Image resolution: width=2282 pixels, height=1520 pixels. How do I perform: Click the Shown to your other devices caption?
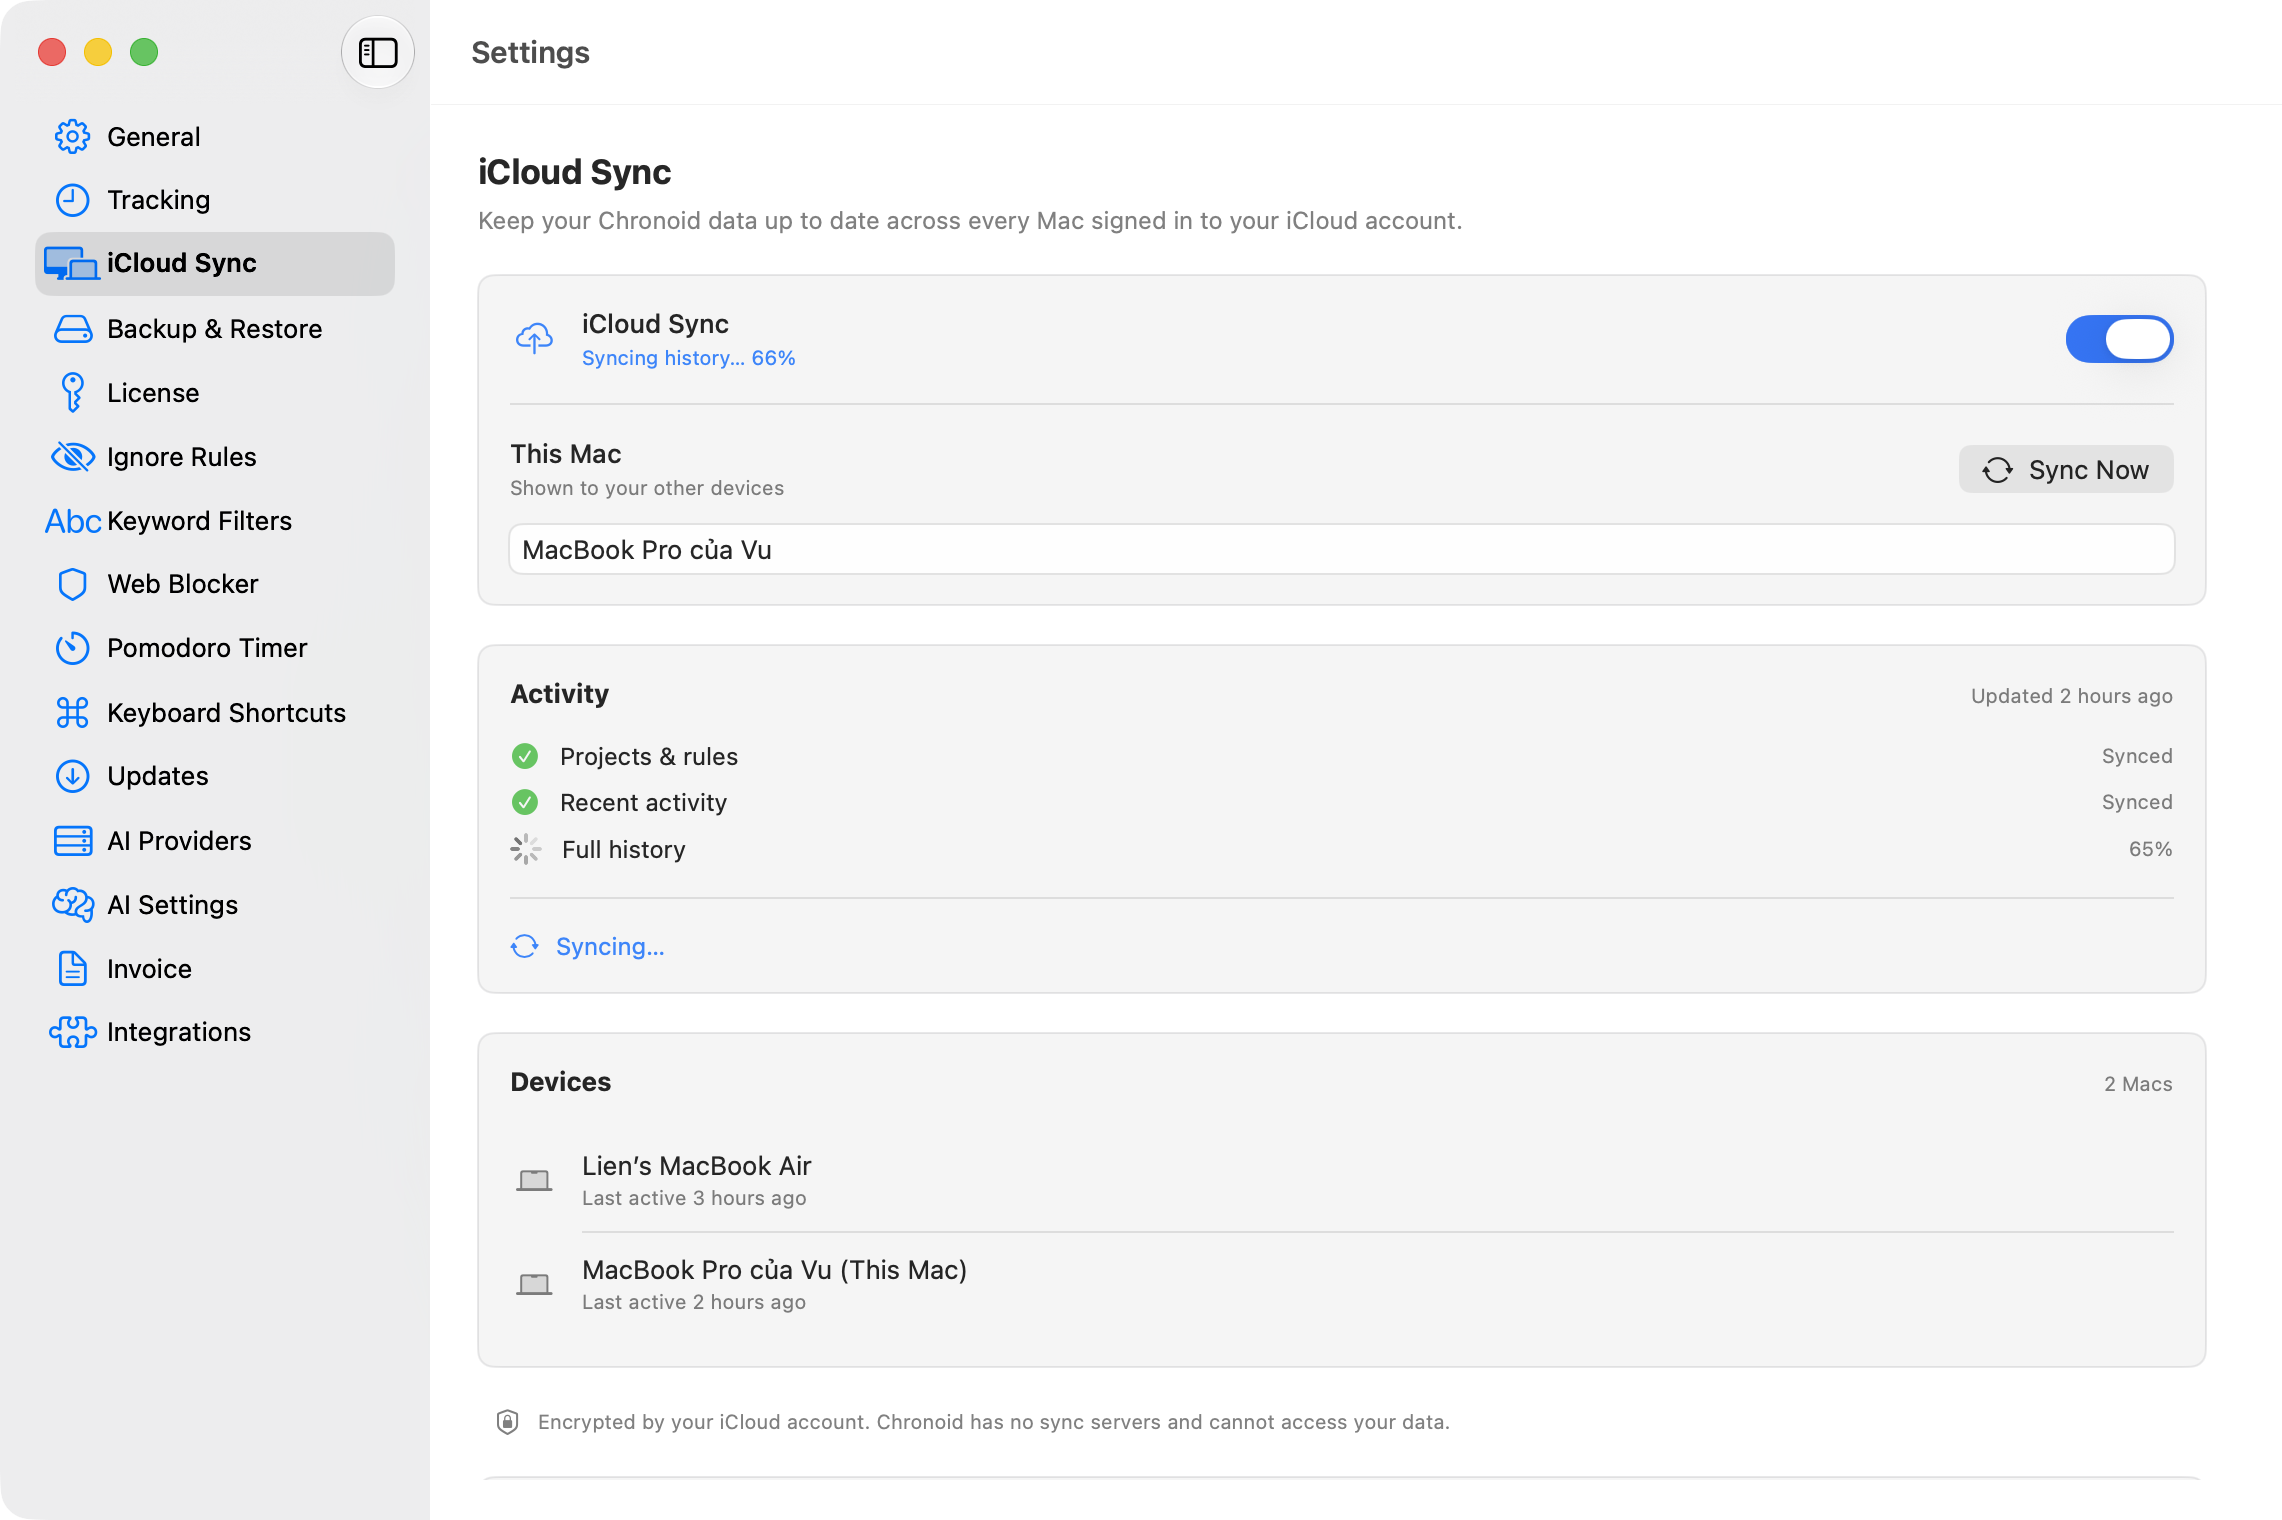click(647, 488)
